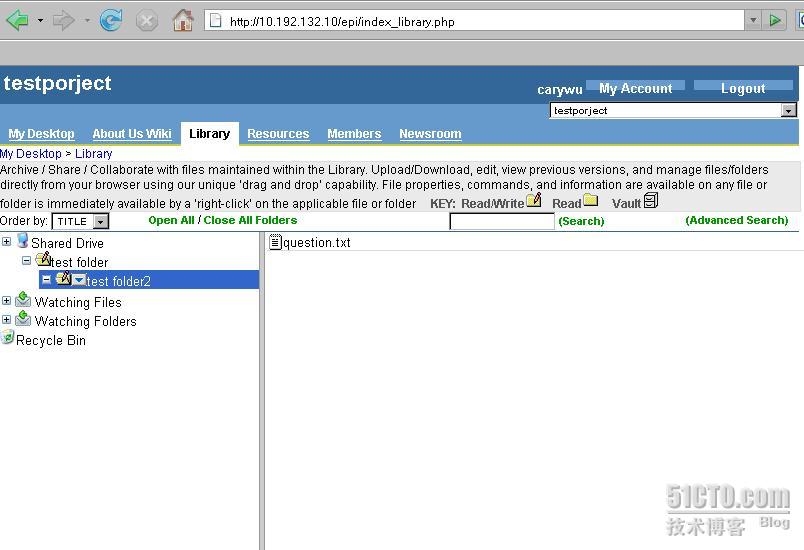Viewport: 804px width, 550px height.
Task: Select the test folder tree item
Action: coord(79,262)
